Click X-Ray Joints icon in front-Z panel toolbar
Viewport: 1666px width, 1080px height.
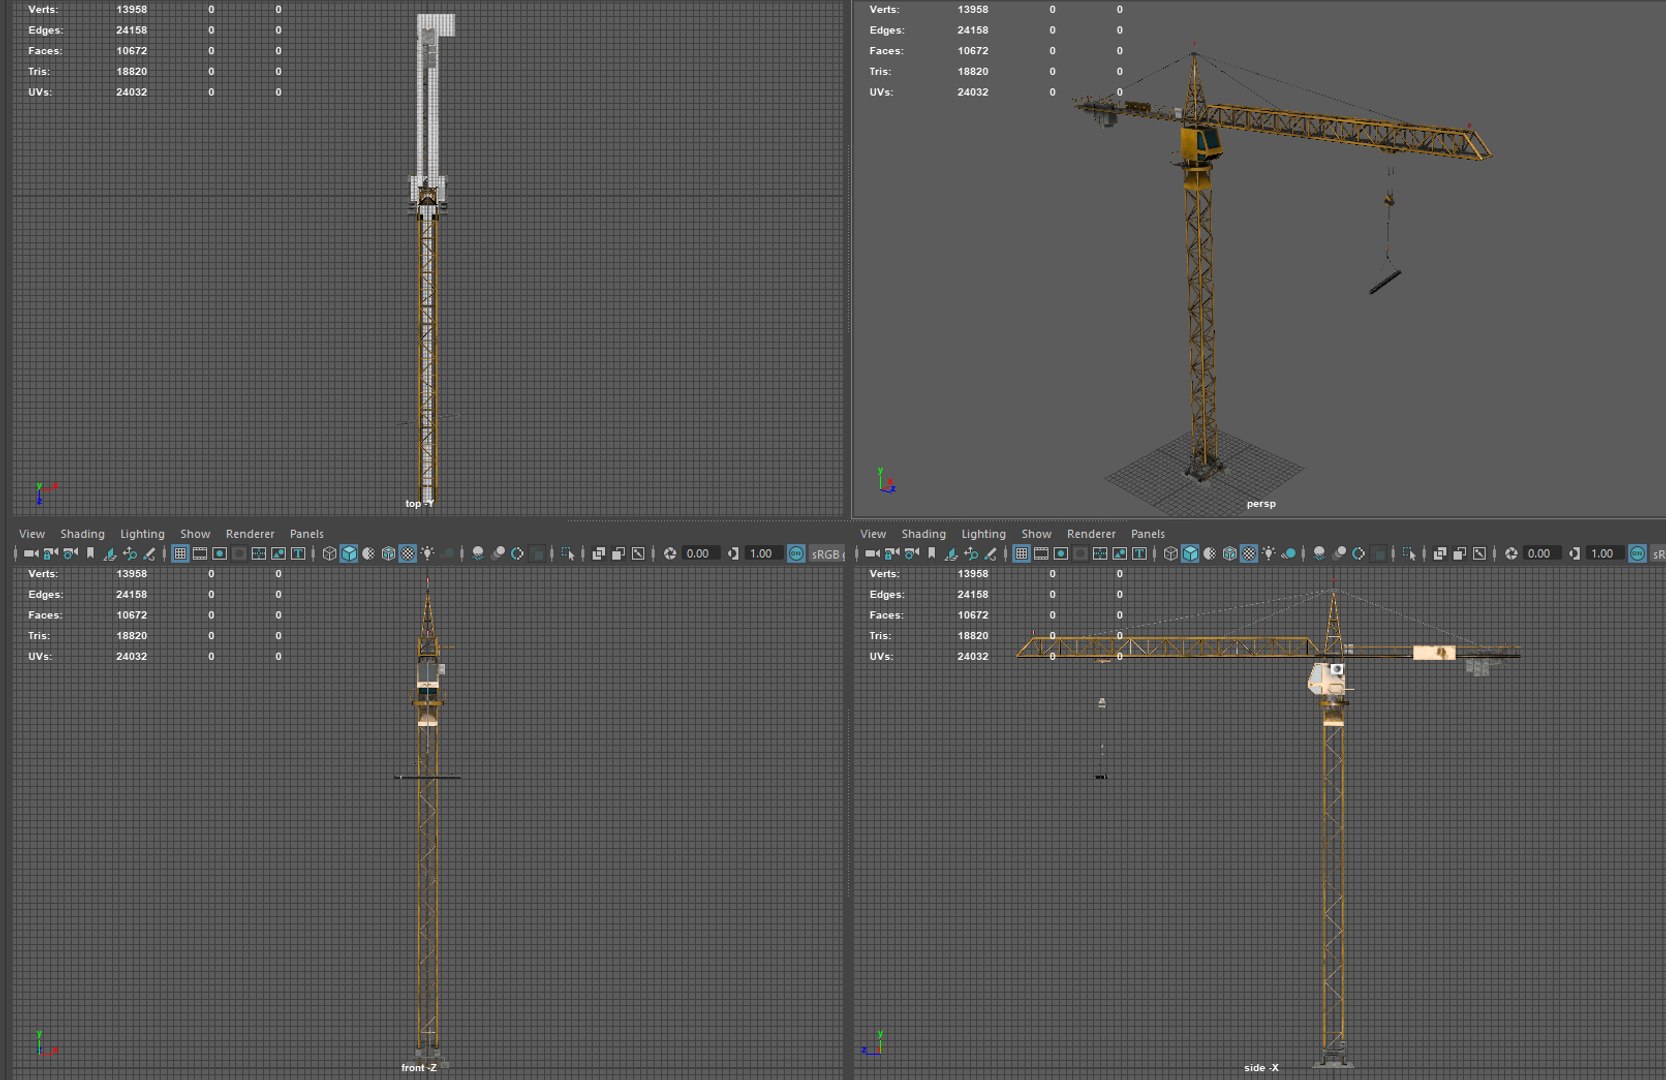pos(638,553)
